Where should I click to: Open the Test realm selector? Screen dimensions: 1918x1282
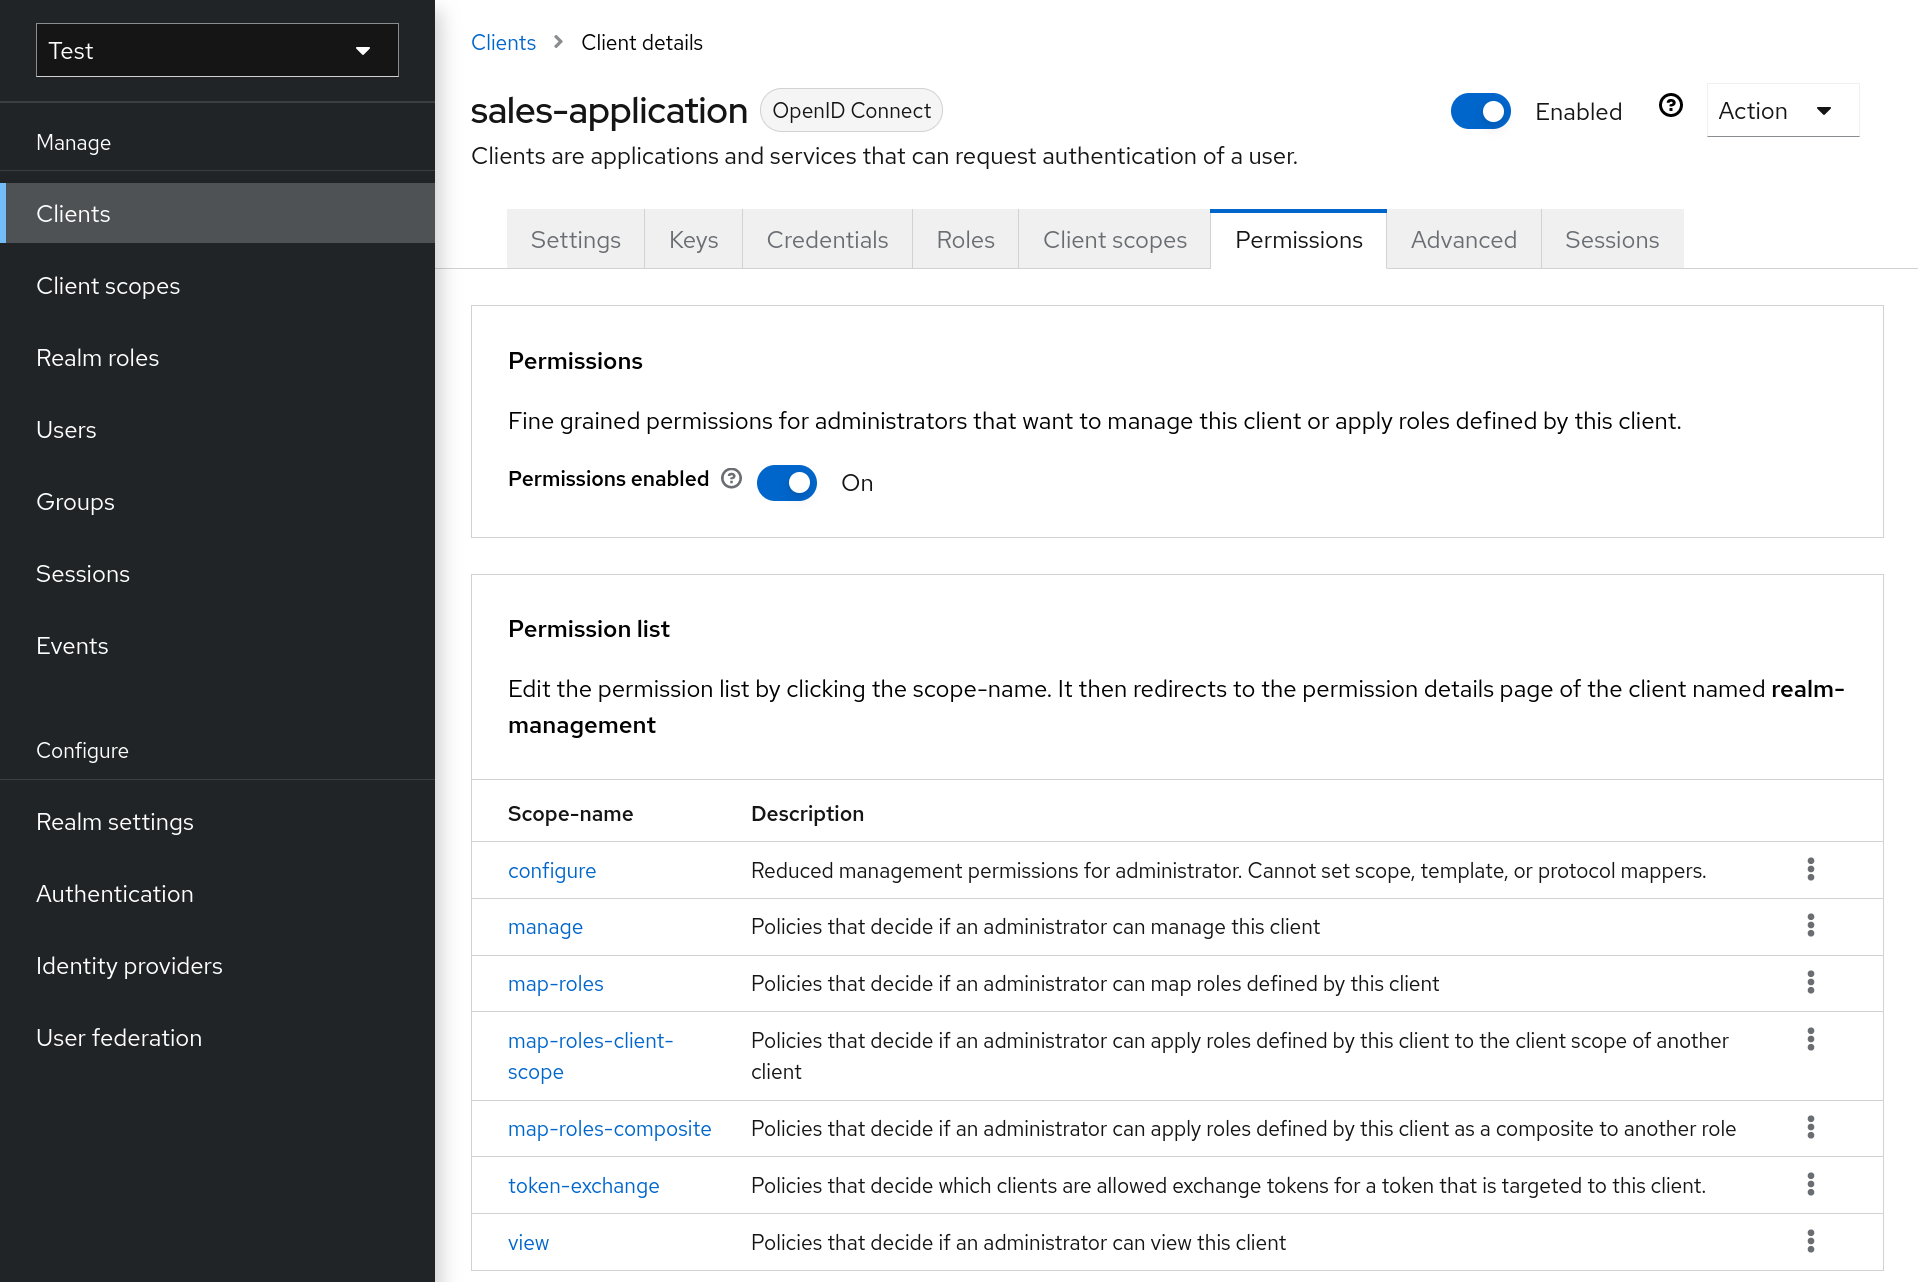pyautogui.click(x=216, y=50)
